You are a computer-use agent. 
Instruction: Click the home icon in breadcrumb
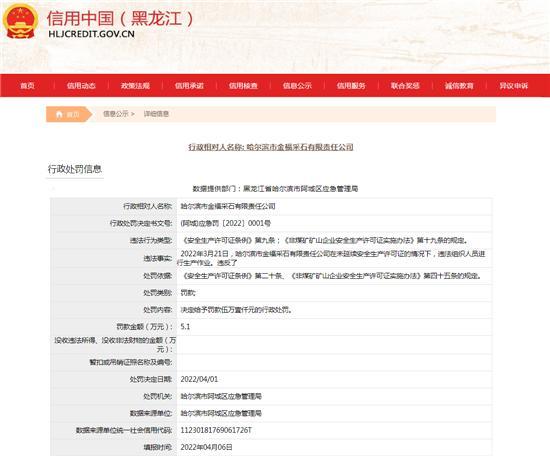(59, 114)
